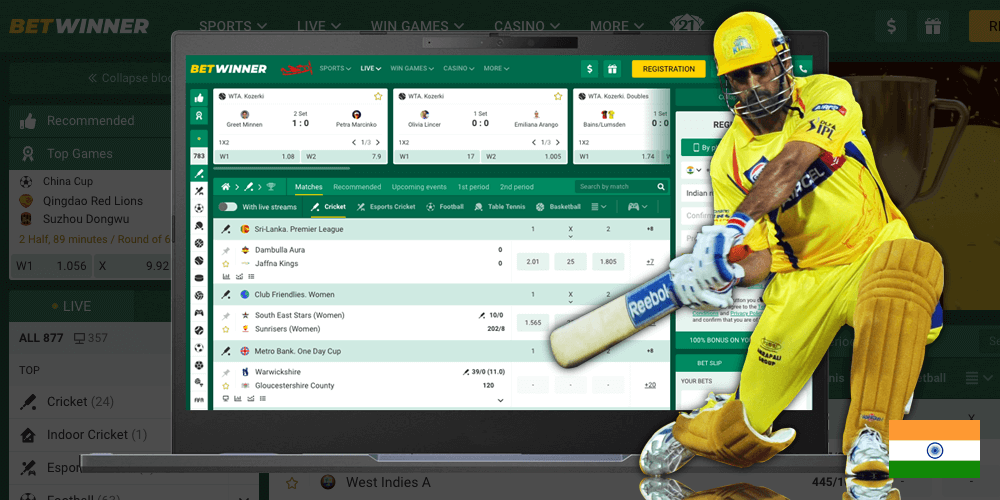Select the cricket bat icon in laptop left sidebar

(x=199, y=173)
